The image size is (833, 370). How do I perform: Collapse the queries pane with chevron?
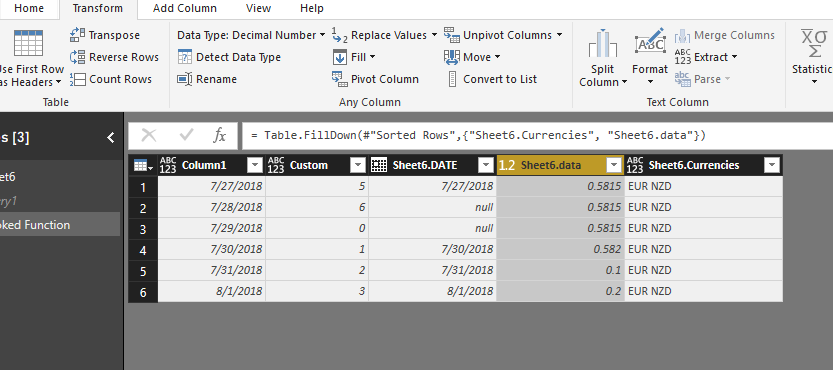(x=110, y=138)
